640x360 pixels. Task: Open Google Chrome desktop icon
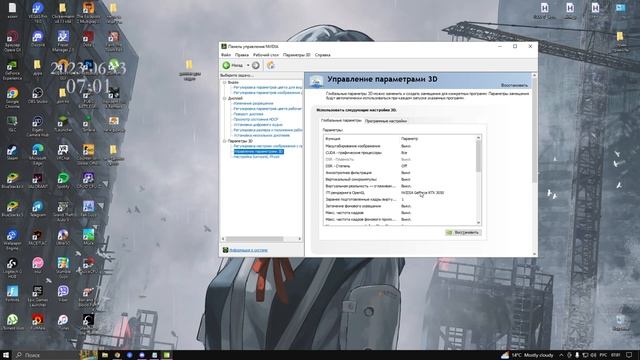tap(12, 97)
